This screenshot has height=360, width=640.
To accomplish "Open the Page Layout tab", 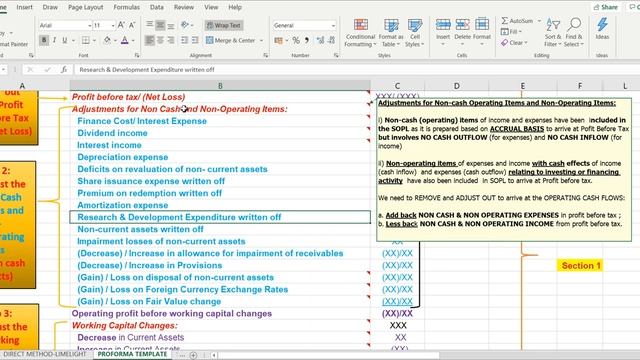I will point(86,7).
